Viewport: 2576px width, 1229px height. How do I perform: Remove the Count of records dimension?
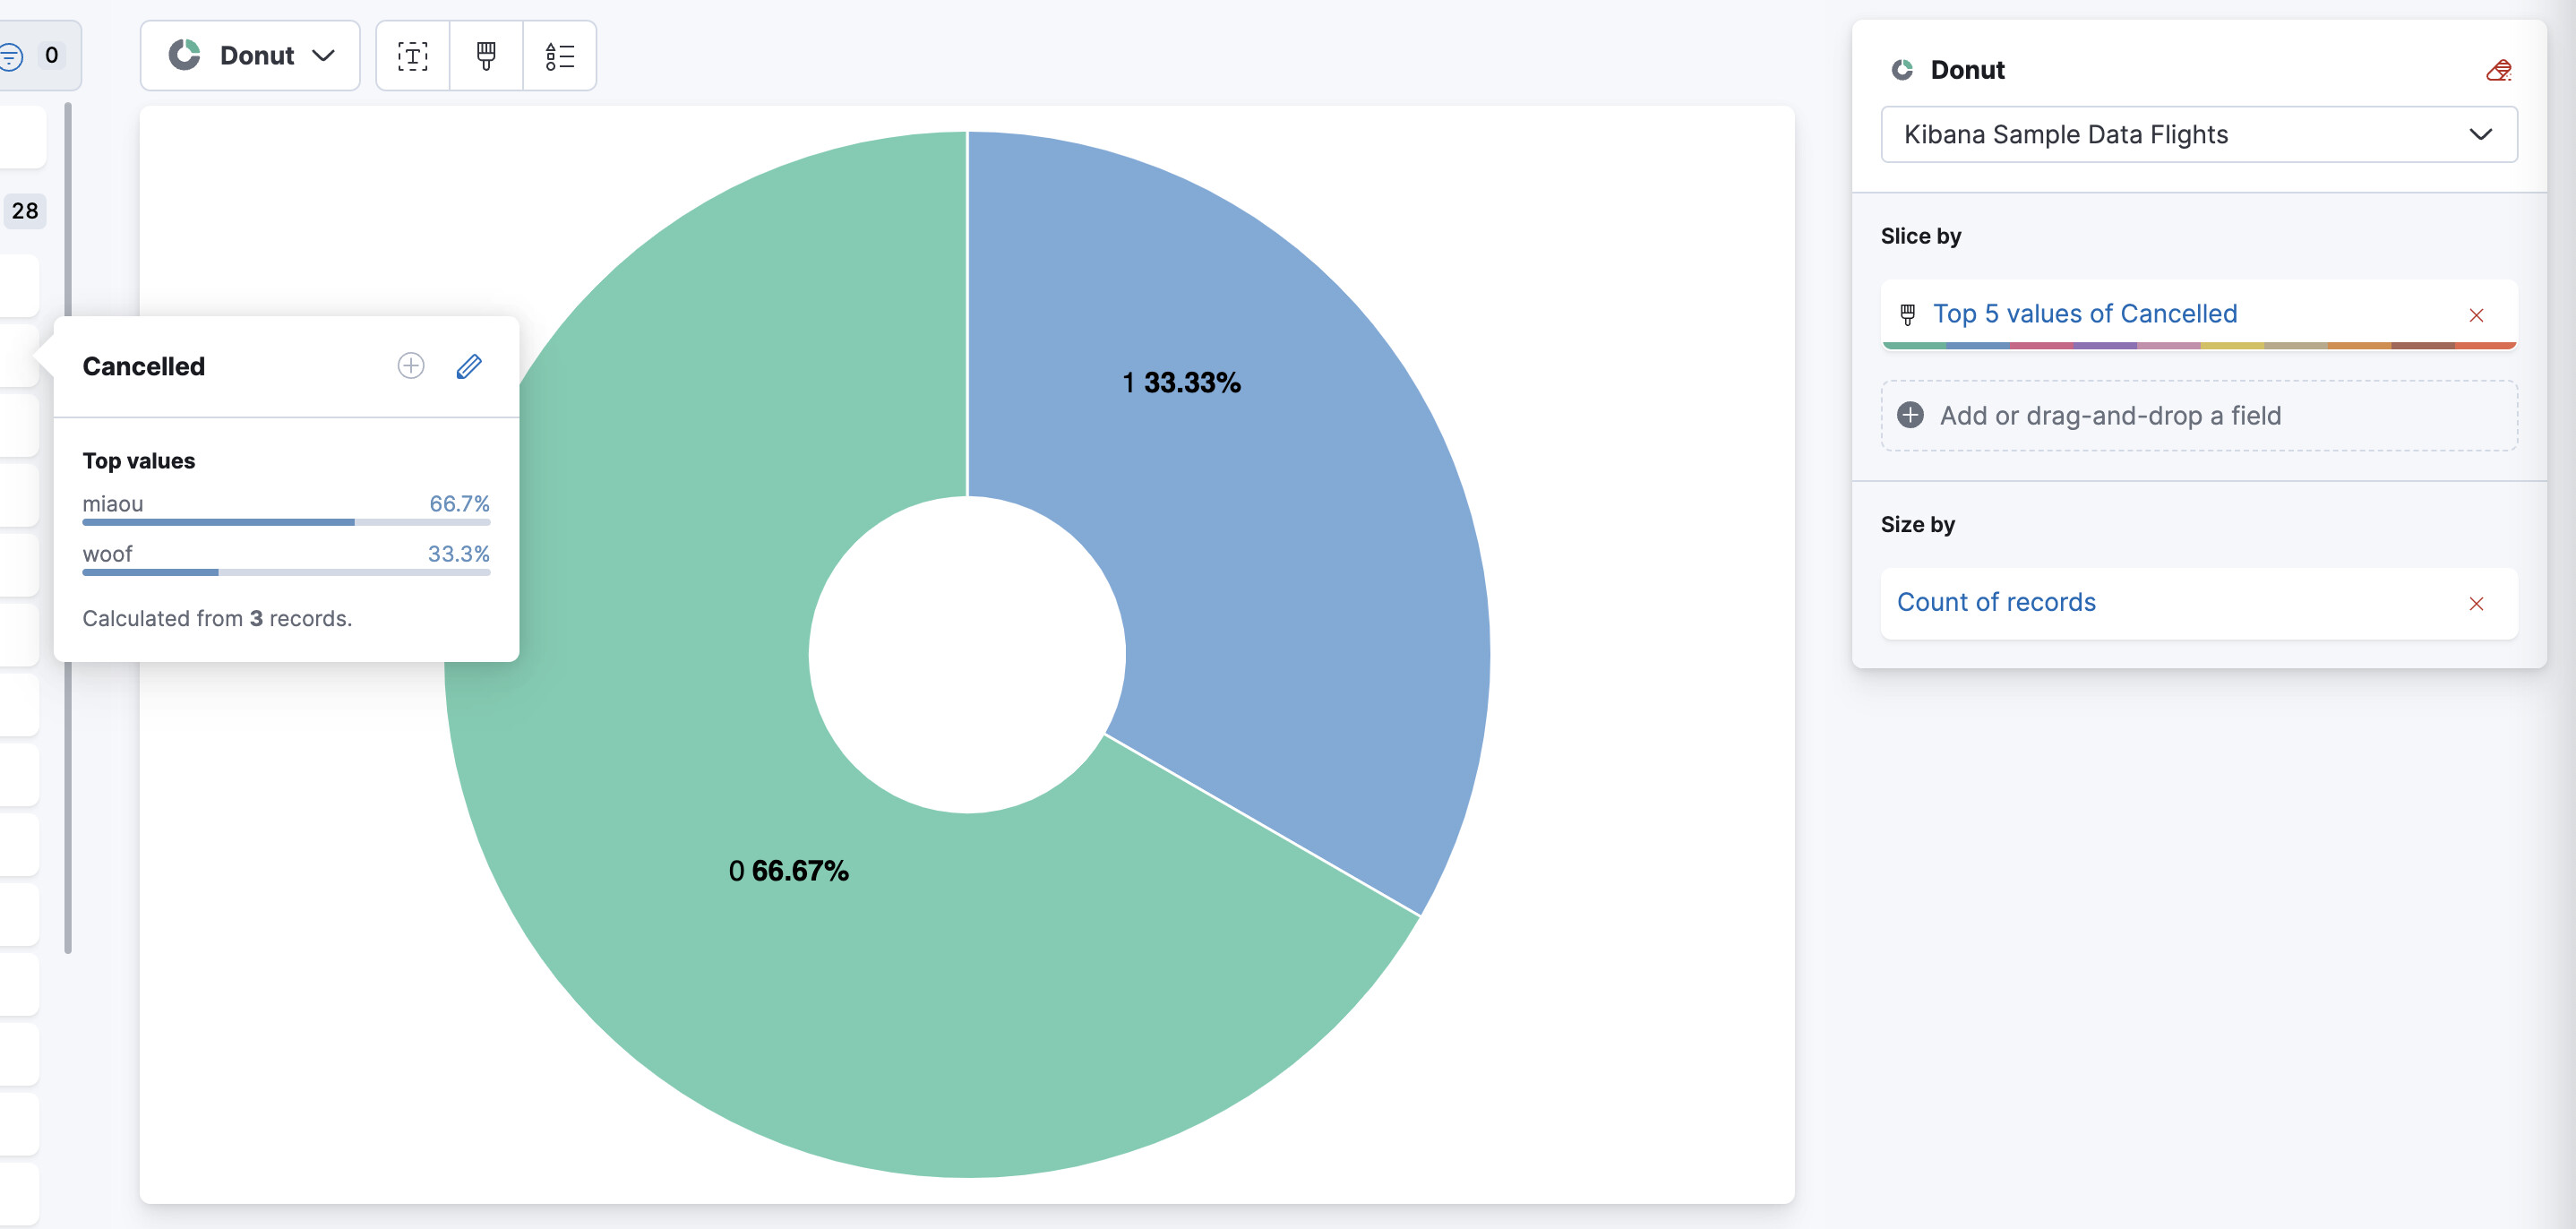click(2476, 603)
